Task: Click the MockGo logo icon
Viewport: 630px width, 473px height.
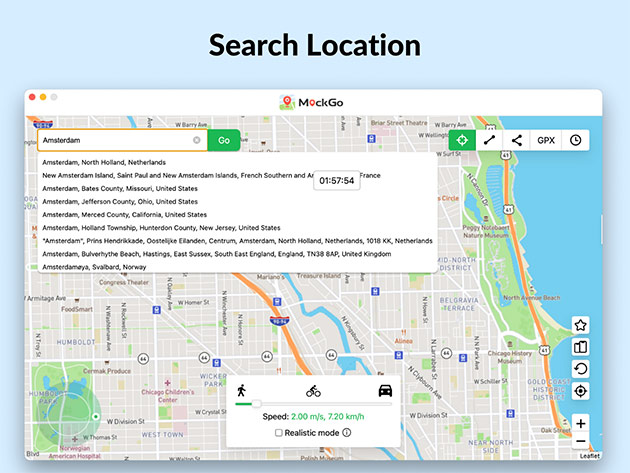Action: pos(287,102)
